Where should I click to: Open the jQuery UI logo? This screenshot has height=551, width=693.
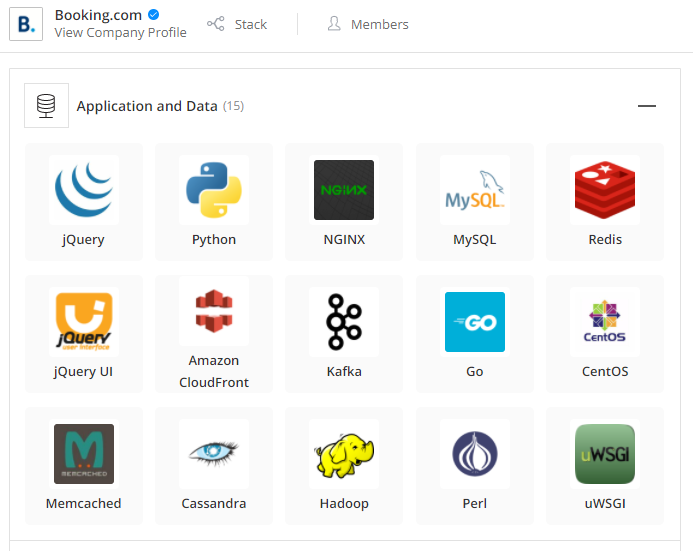pyautogui.click(x=84, y=322)
